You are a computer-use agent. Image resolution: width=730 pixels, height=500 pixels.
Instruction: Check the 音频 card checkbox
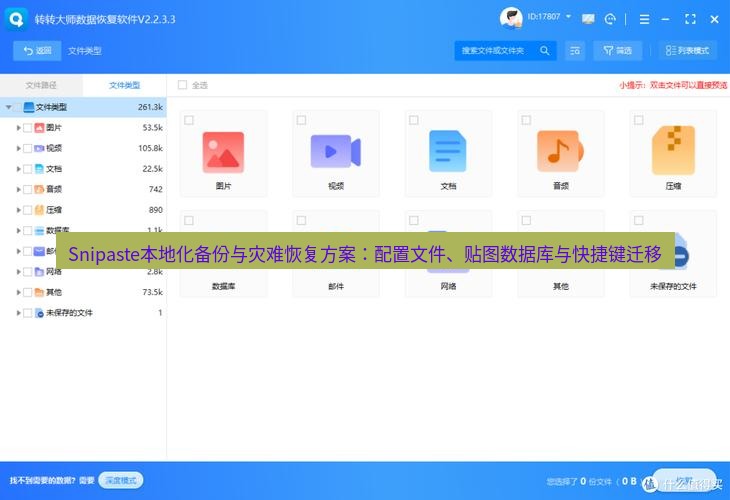[526, 120]
